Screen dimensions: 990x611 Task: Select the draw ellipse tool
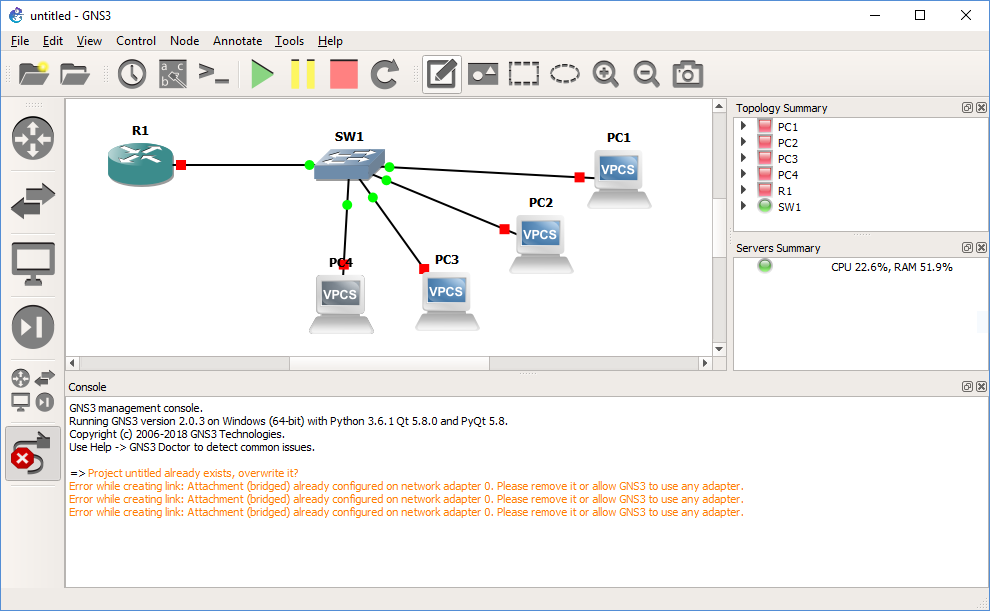(x=564, y=74)
